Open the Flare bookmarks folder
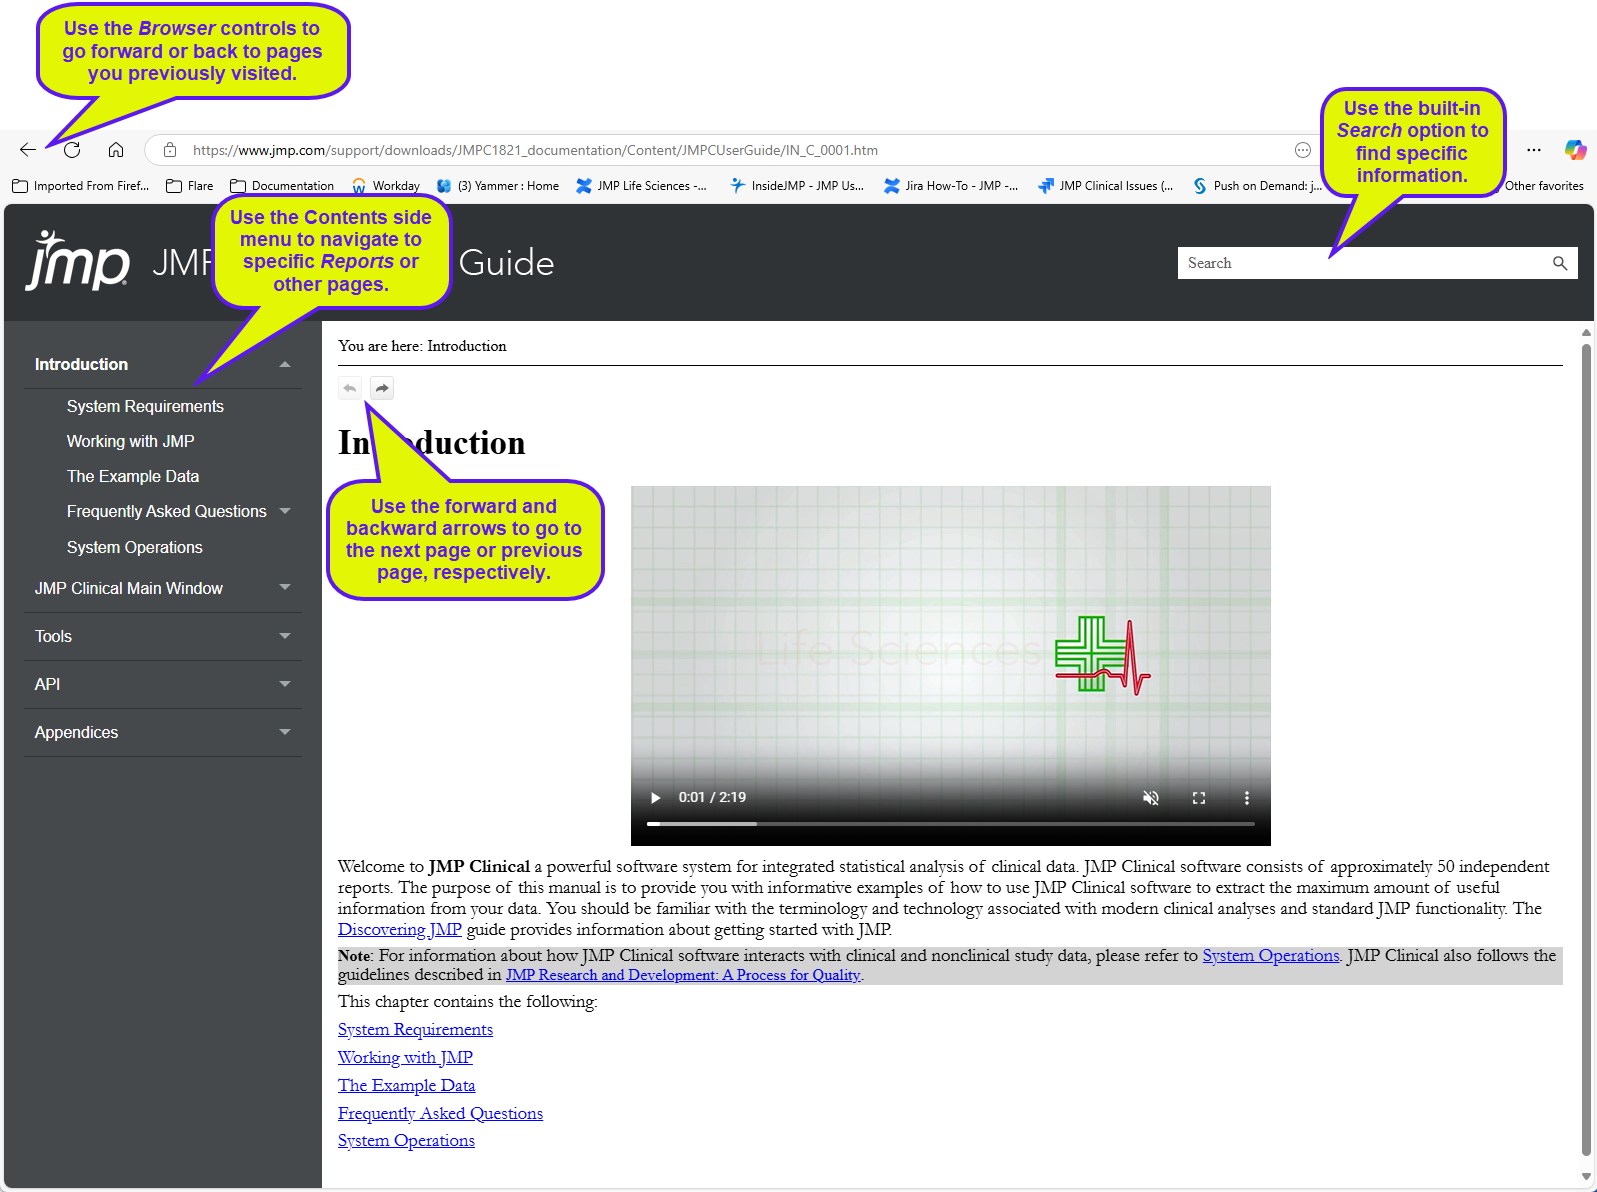Image resolution: width=1597 pixels, height=1192 pixels. pyautogui.click(x=190, y=186)
